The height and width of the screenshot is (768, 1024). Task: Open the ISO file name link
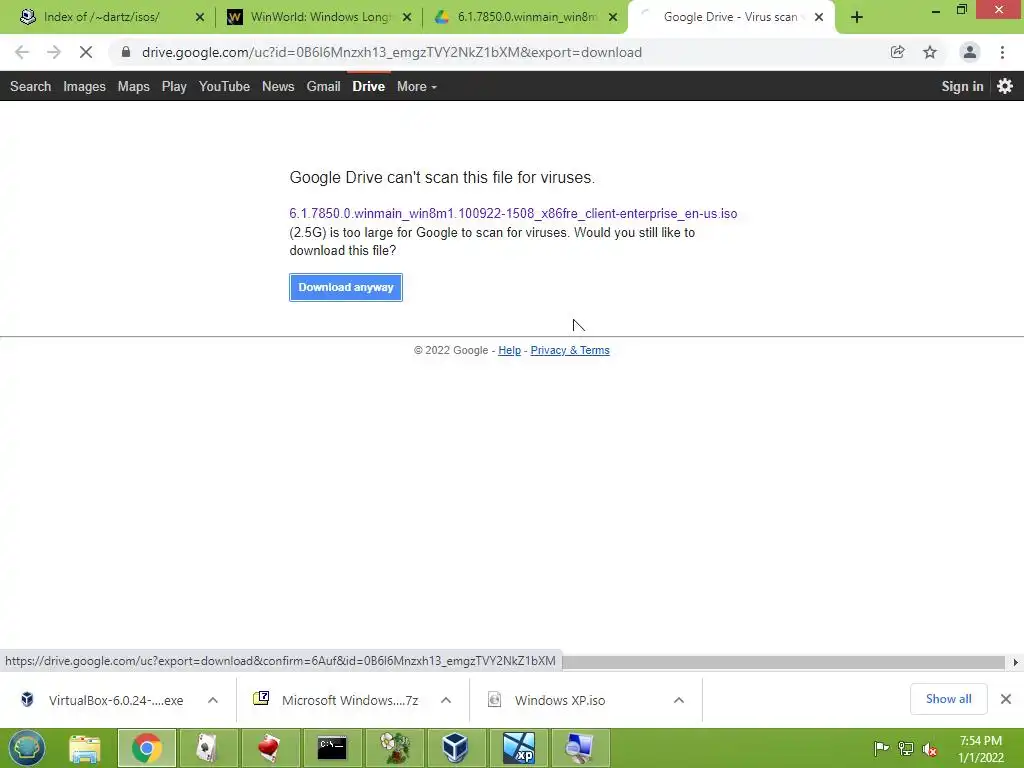(x=513, y=214)
